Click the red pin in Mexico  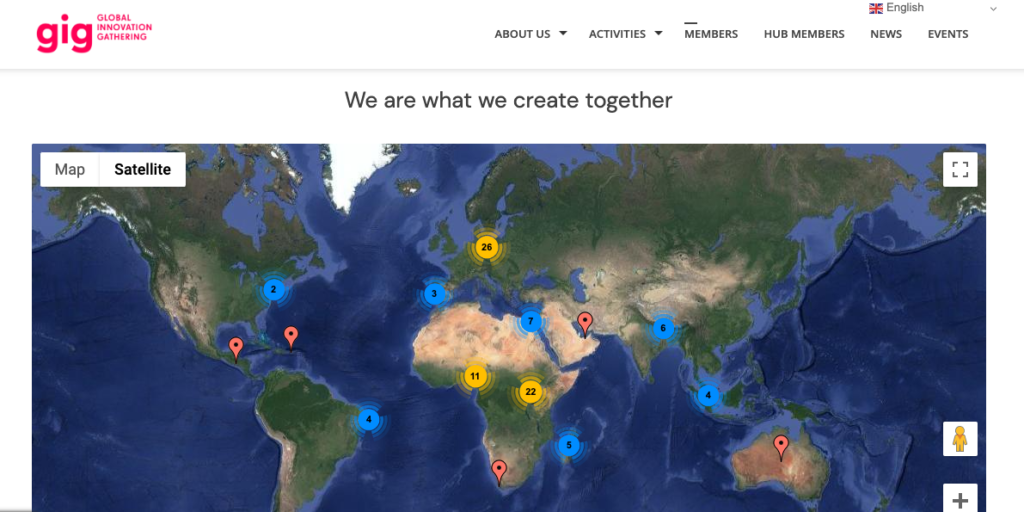pos(236,349)
